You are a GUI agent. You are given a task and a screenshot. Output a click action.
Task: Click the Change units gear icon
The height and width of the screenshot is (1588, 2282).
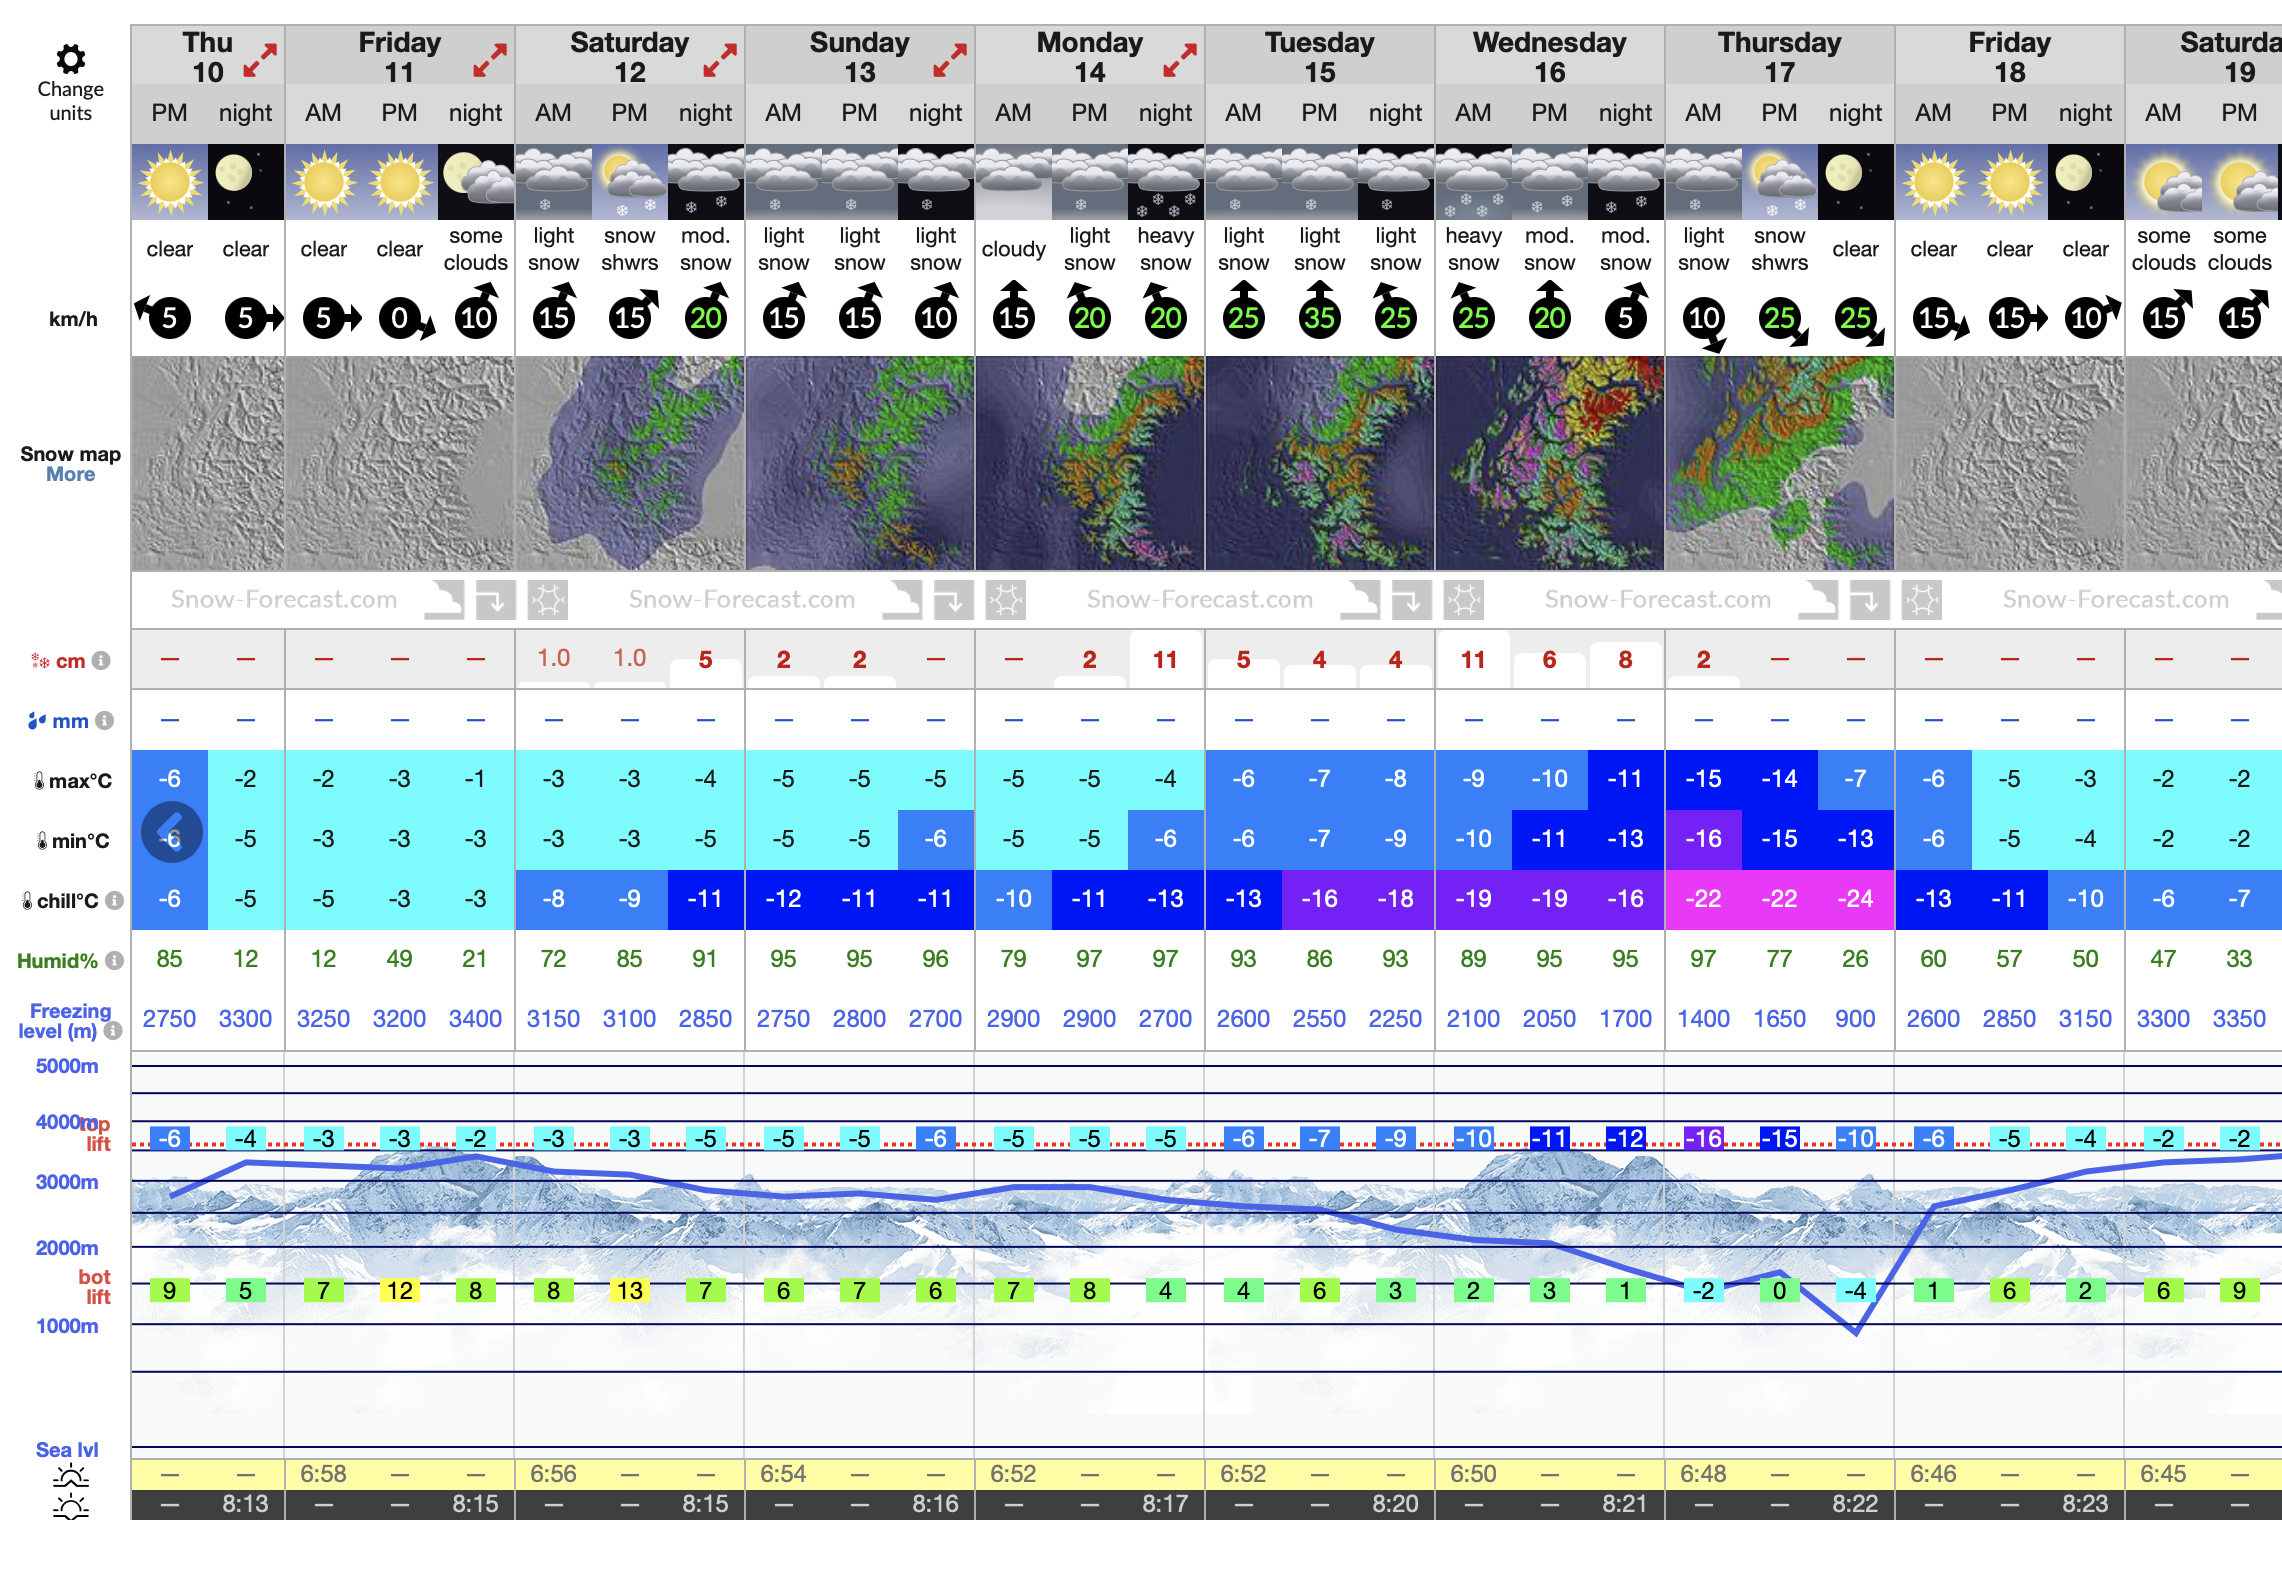point(70,59)
